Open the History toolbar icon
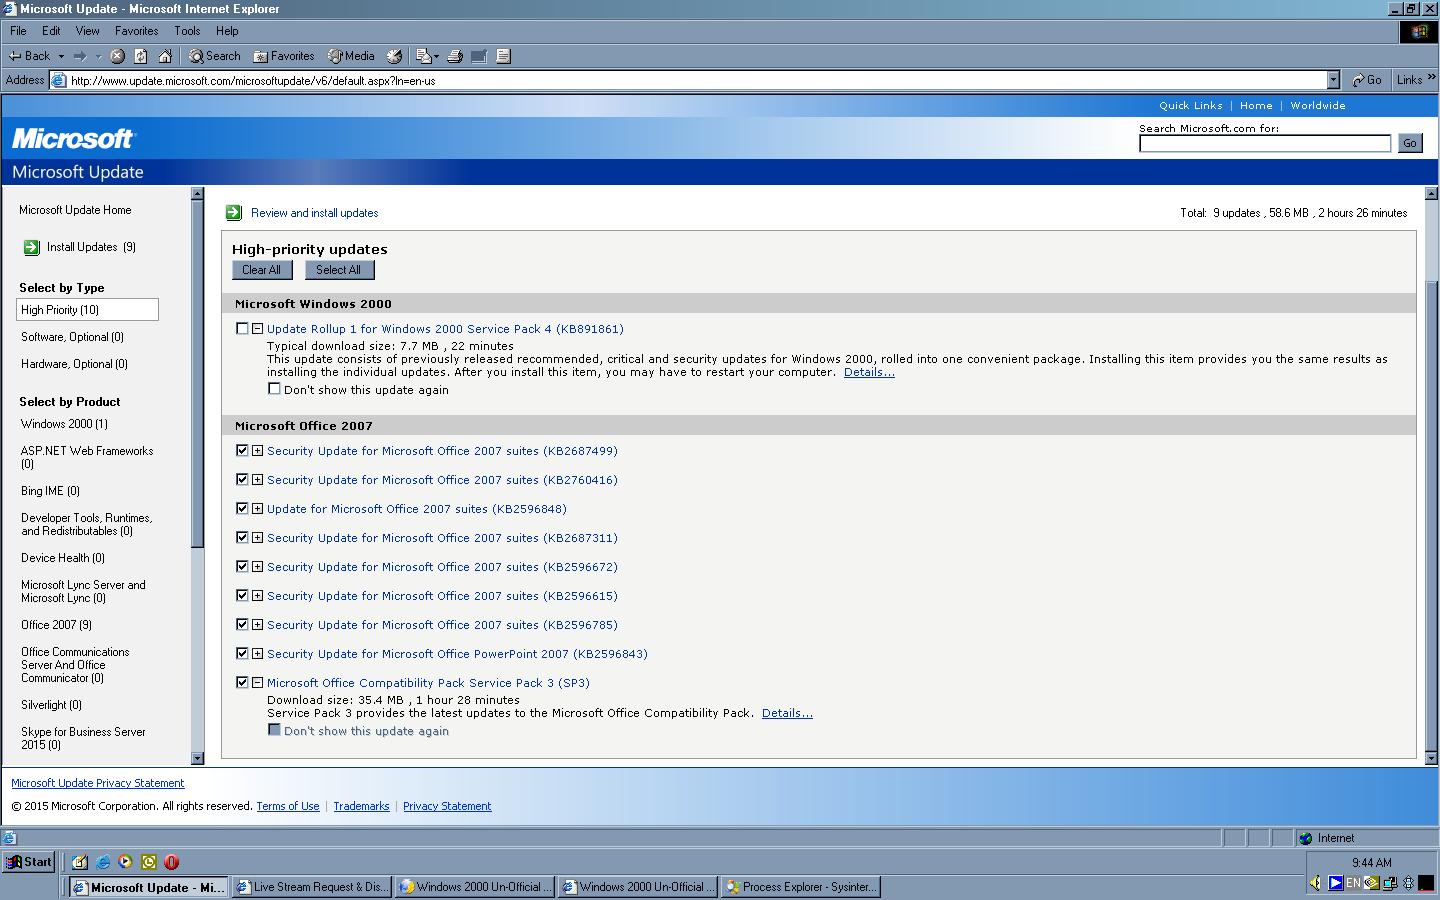The image size is (1440, 900). 394,56
